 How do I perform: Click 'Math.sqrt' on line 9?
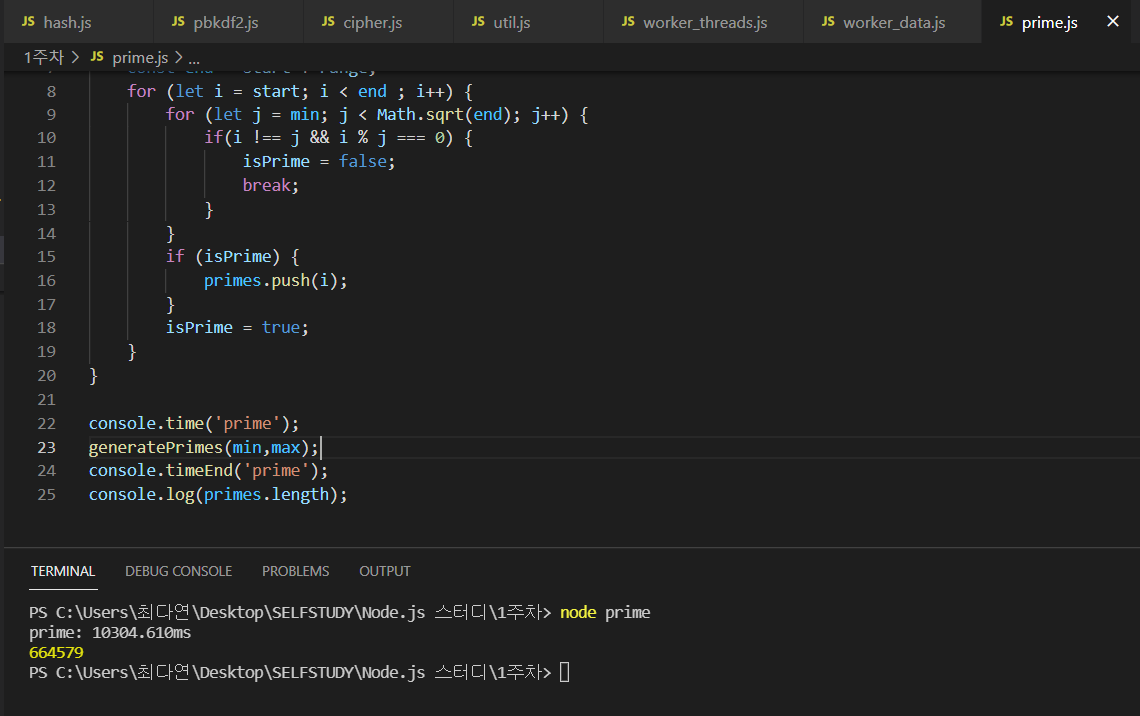tap(420, 115)
